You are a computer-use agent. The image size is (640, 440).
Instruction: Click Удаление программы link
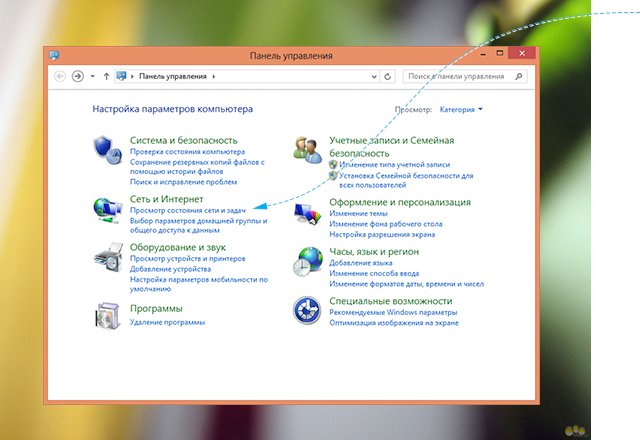point(167,322)
